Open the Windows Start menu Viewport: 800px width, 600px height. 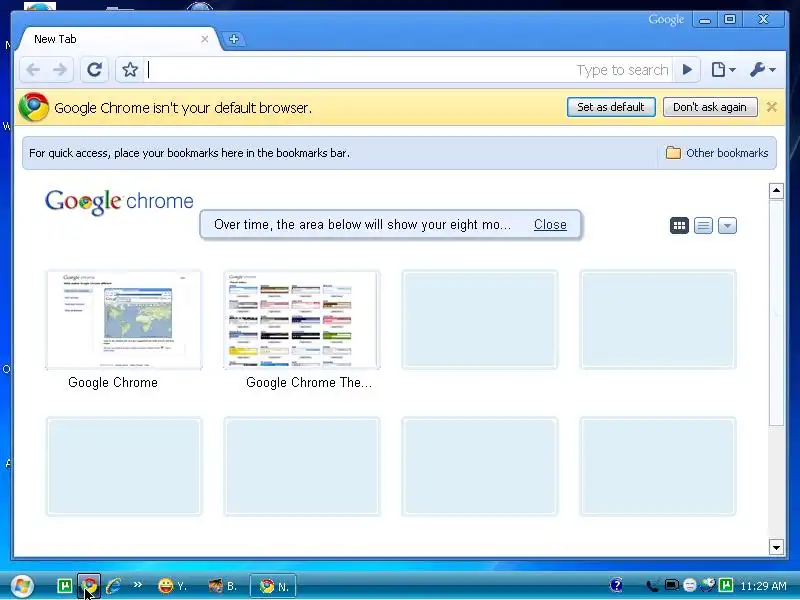[x=21, y=586]
